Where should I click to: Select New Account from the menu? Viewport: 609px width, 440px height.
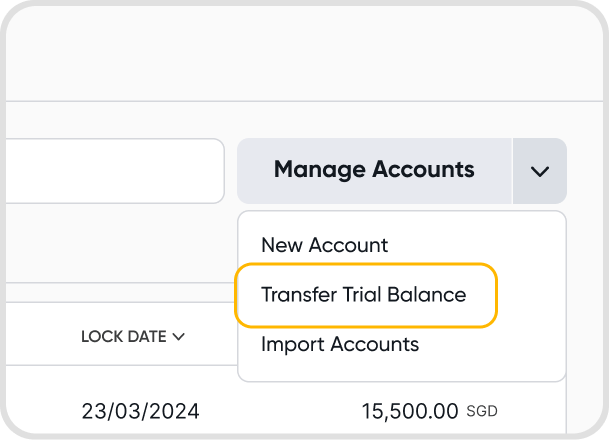[324, 244]
